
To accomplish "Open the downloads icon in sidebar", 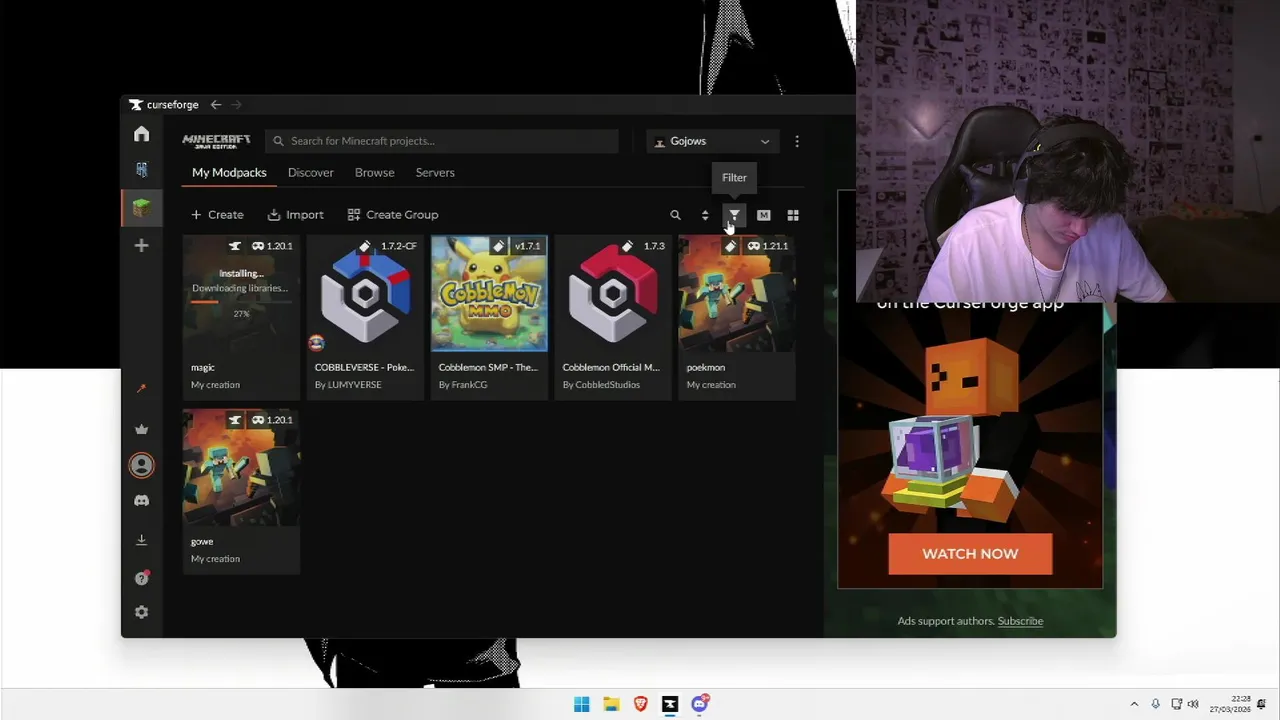I will [141, 540].
